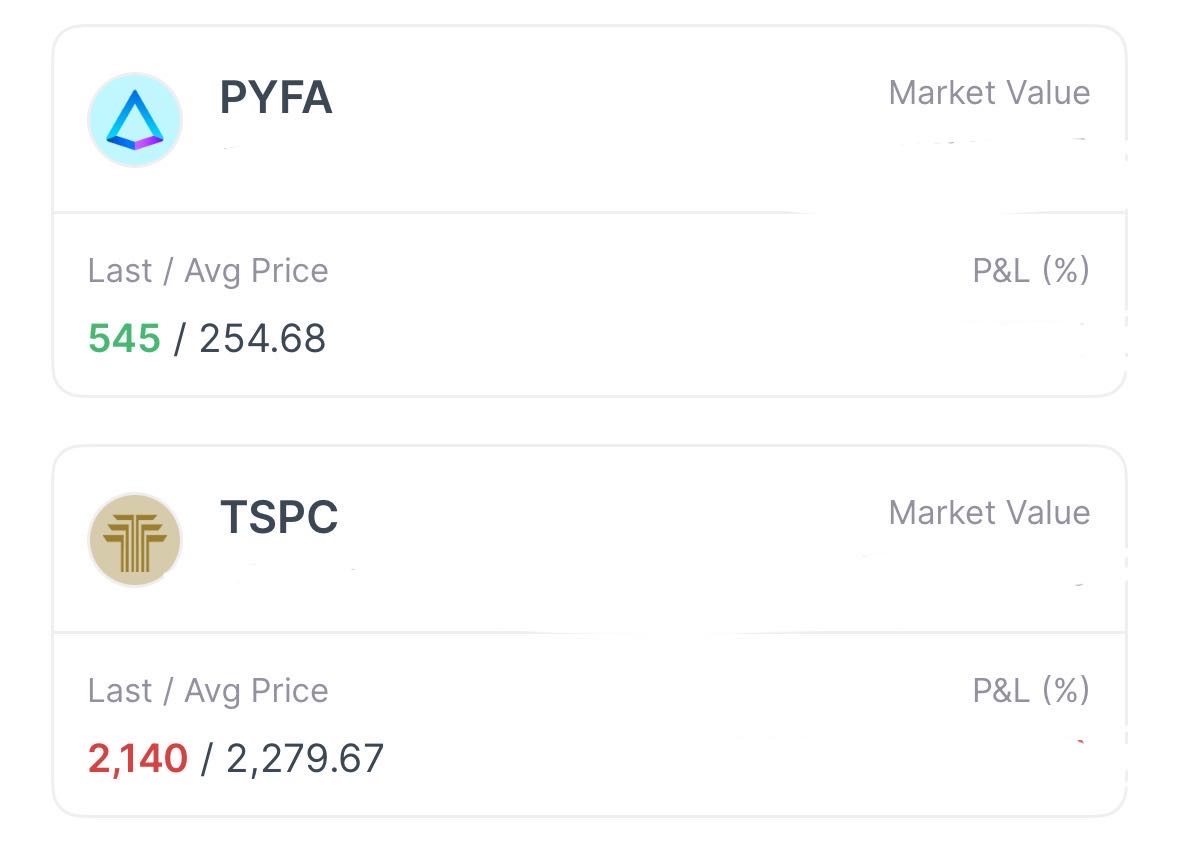Open PYFA details via its ticker logo

pos(135,118)
